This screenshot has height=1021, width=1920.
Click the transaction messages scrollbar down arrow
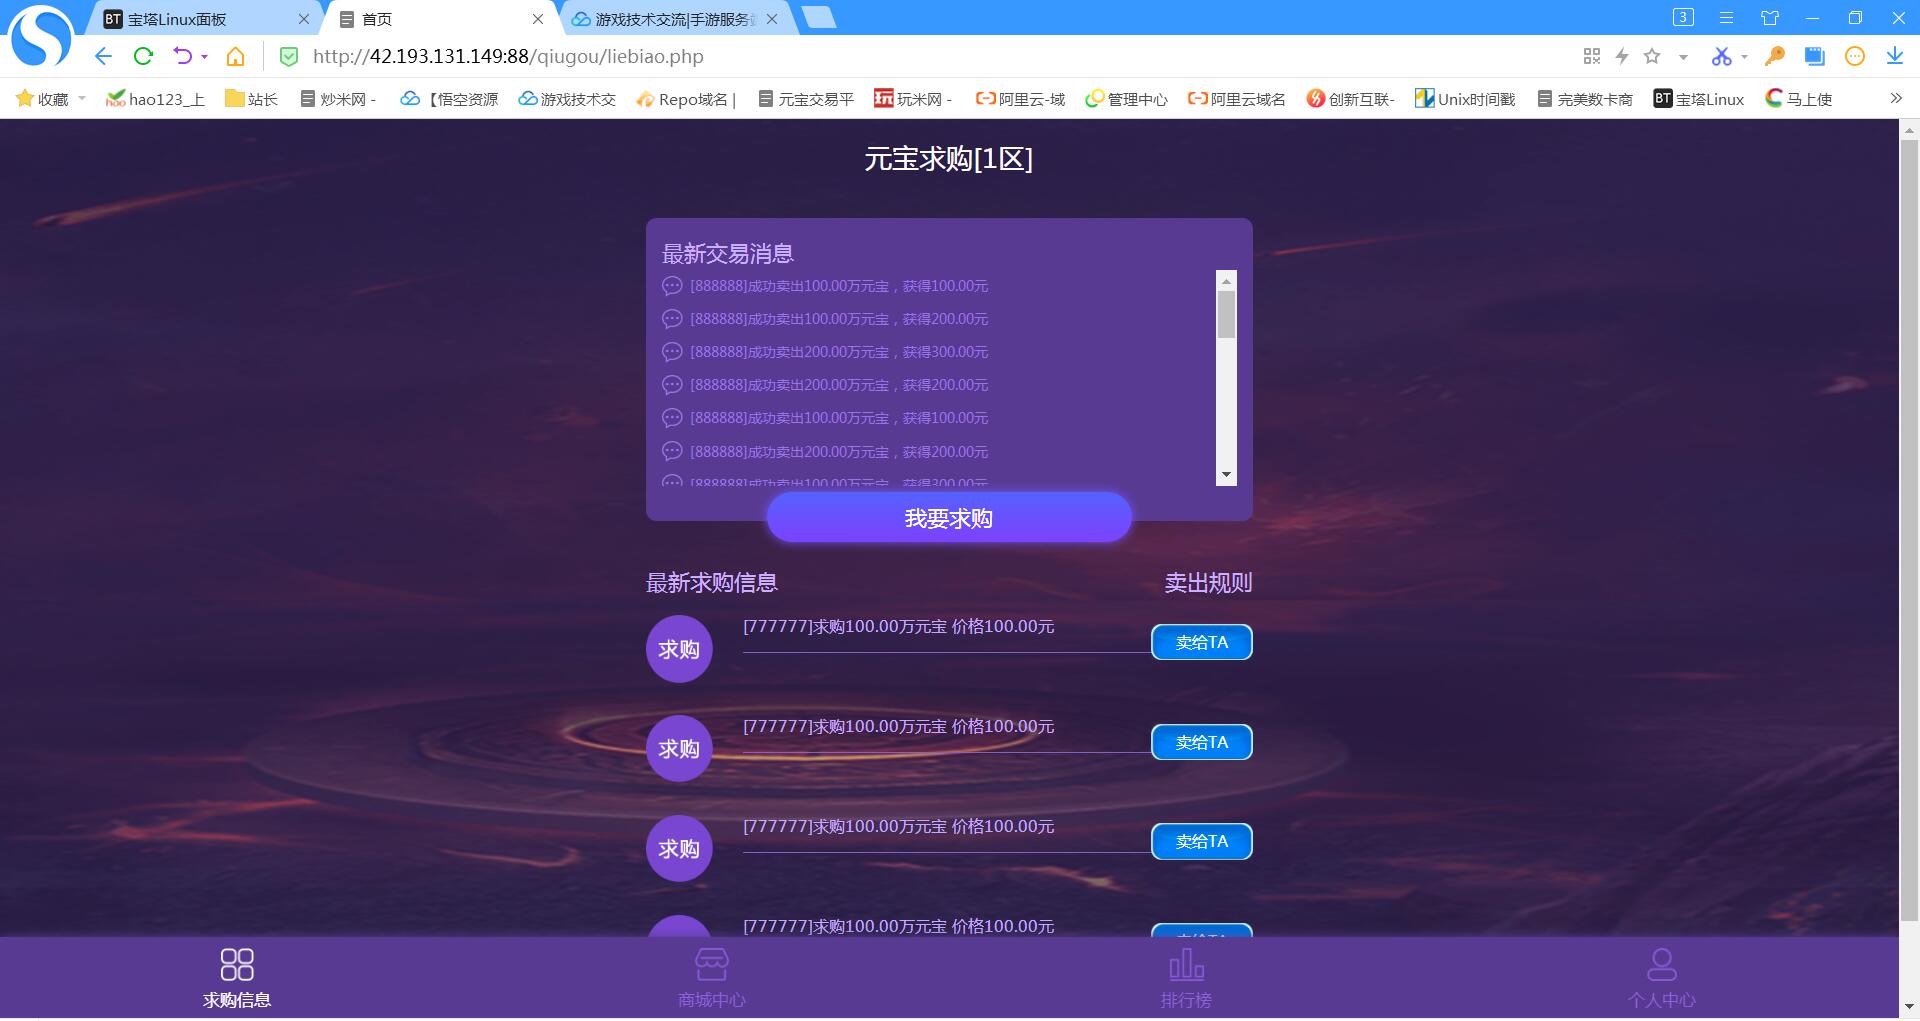click(1226, 475)
